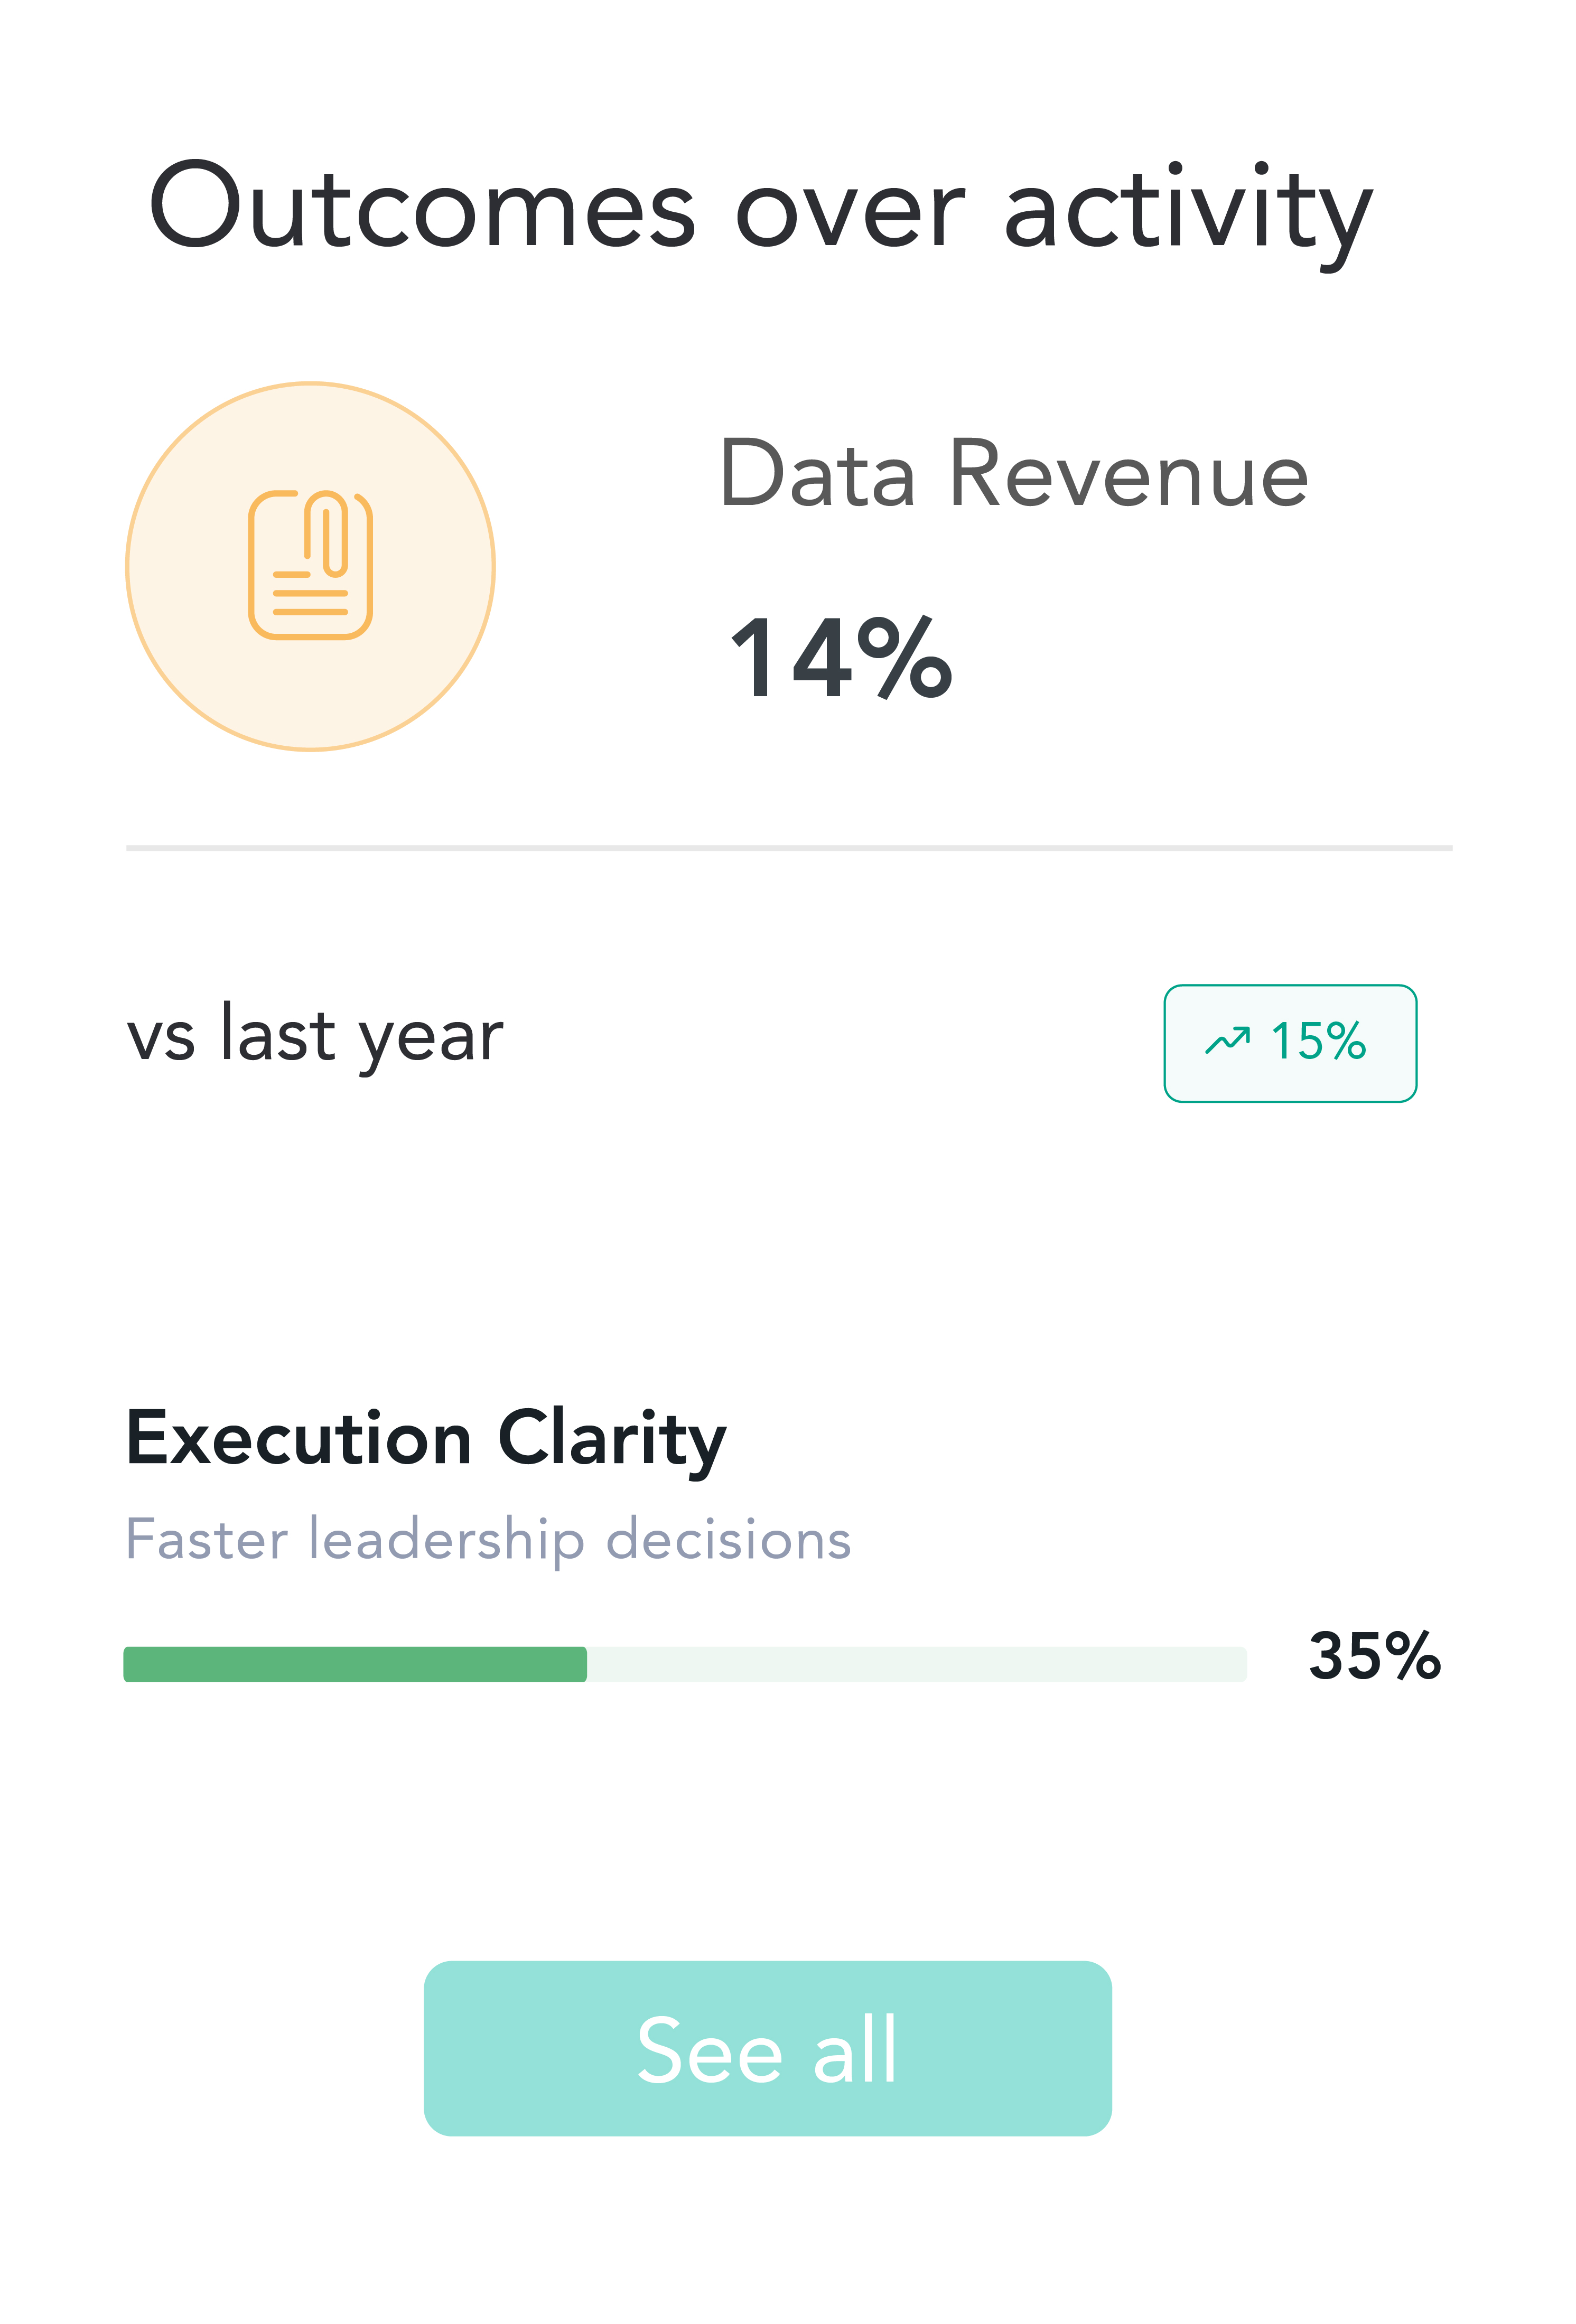Click the vs last year label

pyautogui.click(x=315, y=1036)
